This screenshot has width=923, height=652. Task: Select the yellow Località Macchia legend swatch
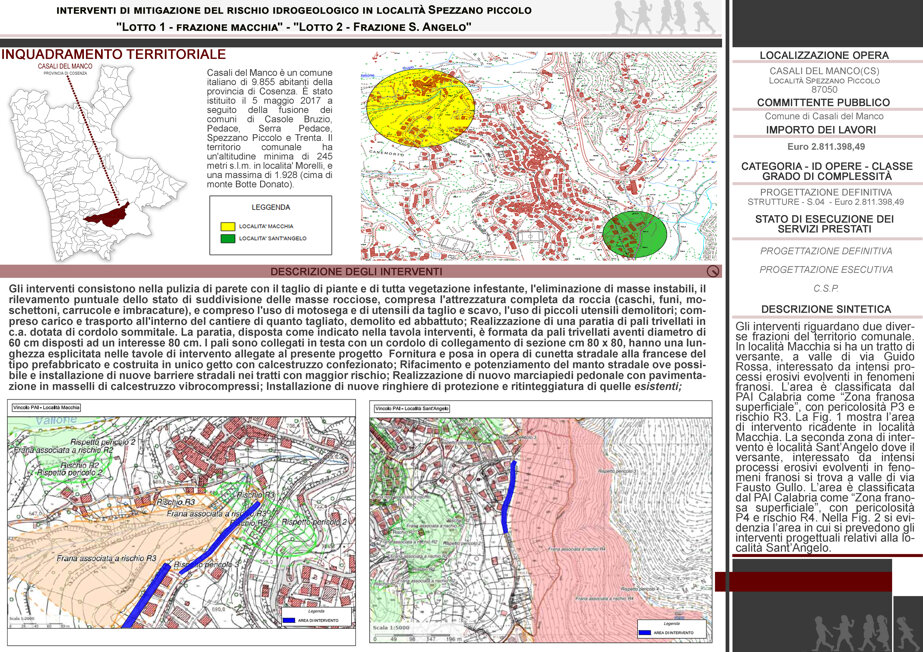[227, 226]
